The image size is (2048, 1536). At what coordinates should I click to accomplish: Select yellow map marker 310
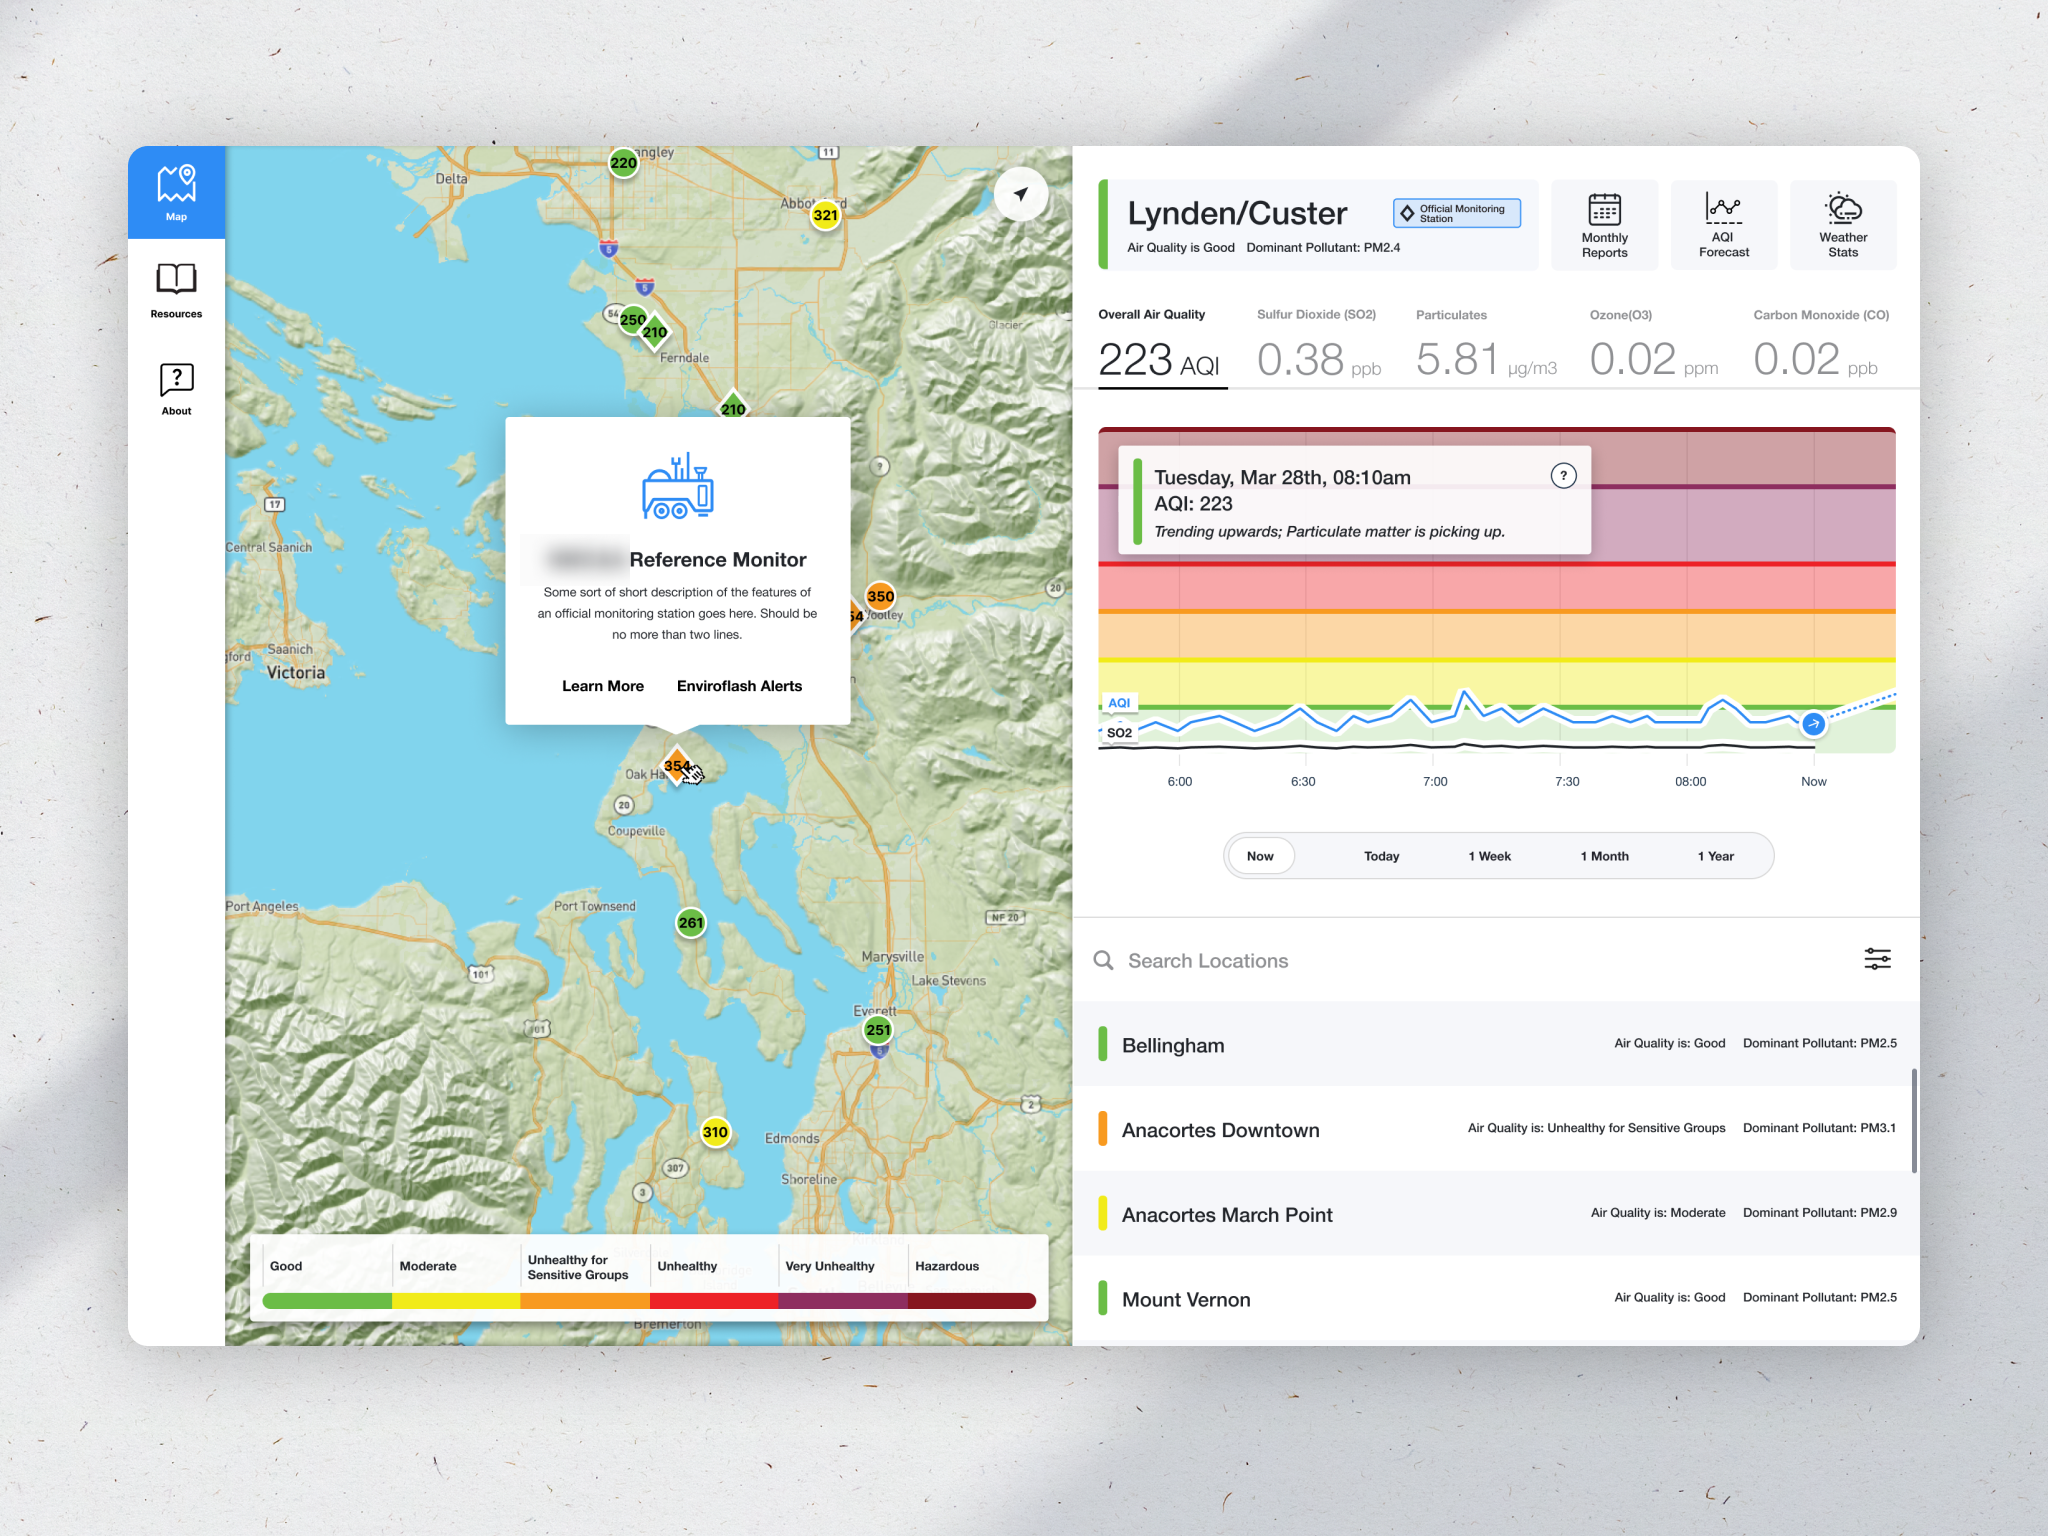click(x=715, y=1132)
